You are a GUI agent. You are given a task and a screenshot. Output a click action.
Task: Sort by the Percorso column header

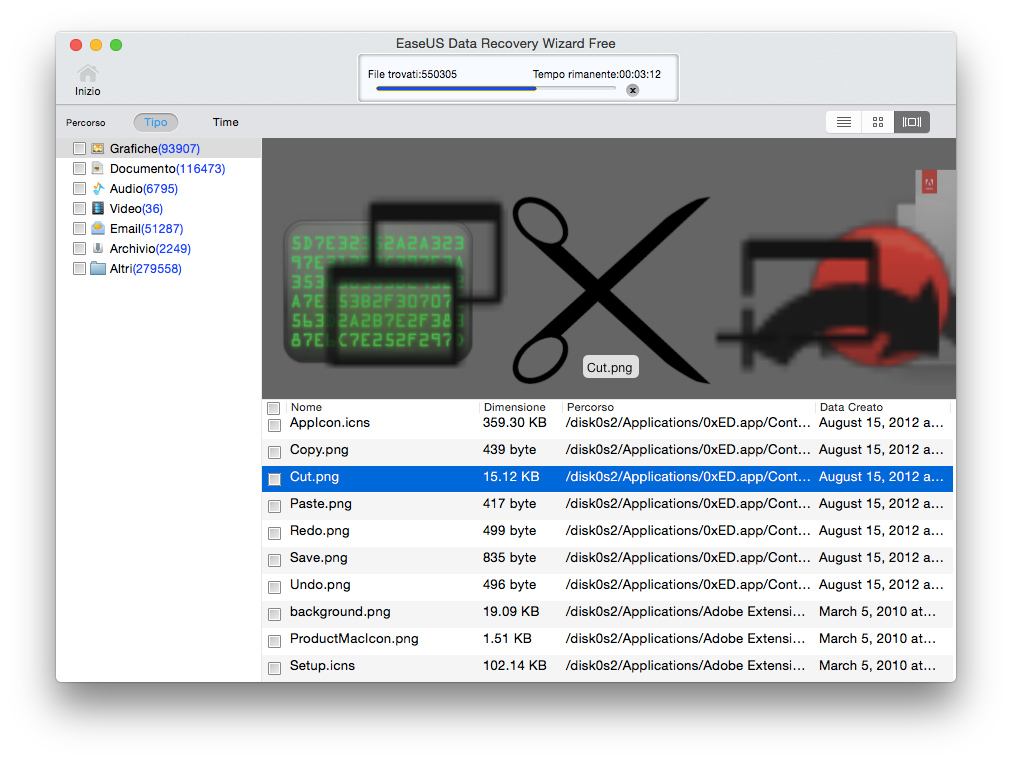pos(590,407)
